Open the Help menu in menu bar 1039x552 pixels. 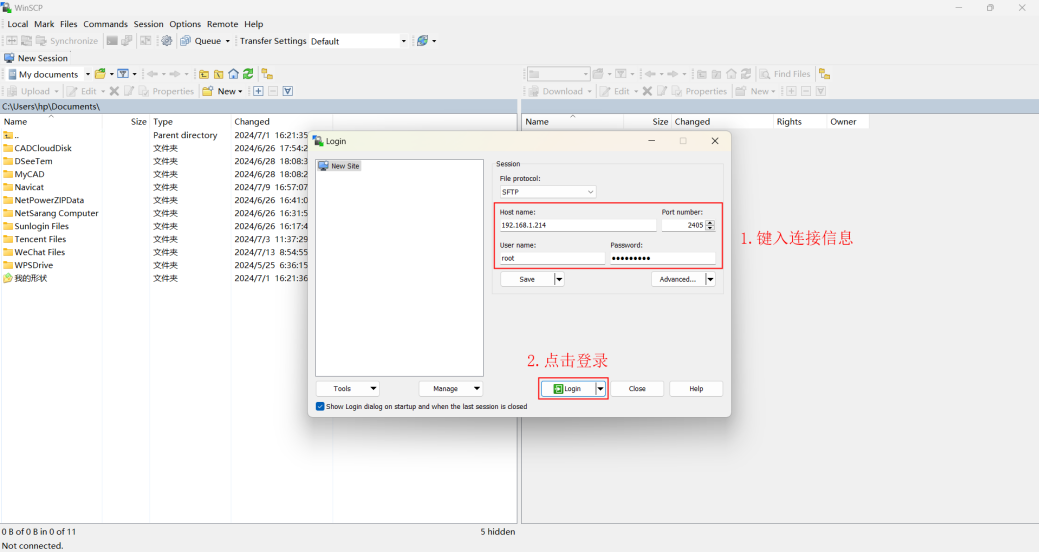254,24
